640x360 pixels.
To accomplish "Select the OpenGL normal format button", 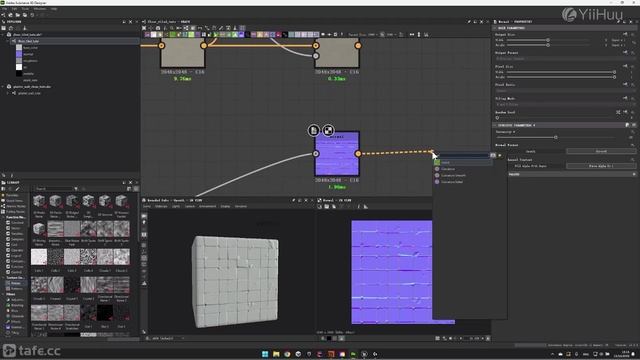I will pyautogui.click(x=601, y=151).
